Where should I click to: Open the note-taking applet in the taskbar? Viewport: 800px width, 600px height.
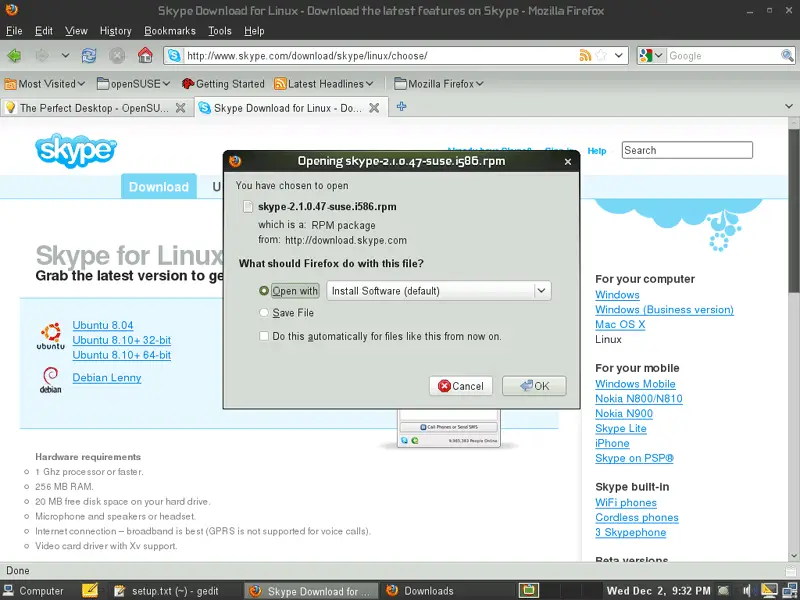pyautogui.click(x=90, y=590)
